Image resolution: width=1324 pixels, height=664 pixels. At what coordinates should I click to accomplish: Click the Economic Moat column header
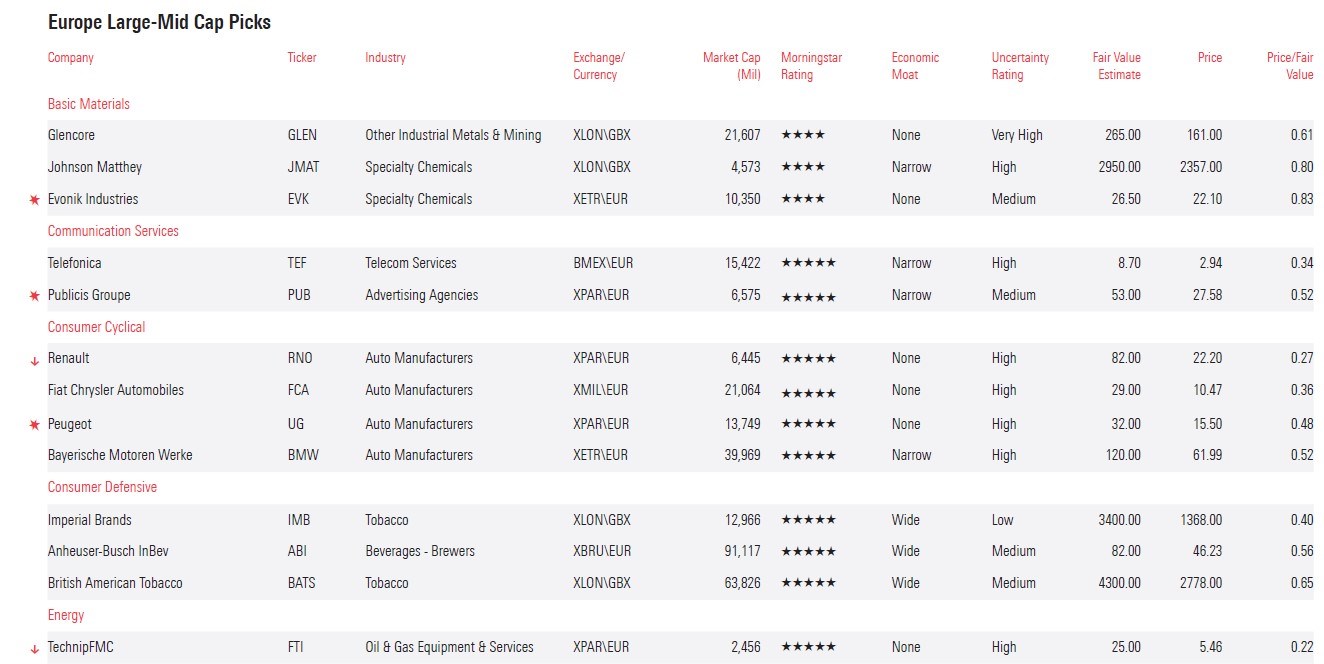click(x=915, y=66)
